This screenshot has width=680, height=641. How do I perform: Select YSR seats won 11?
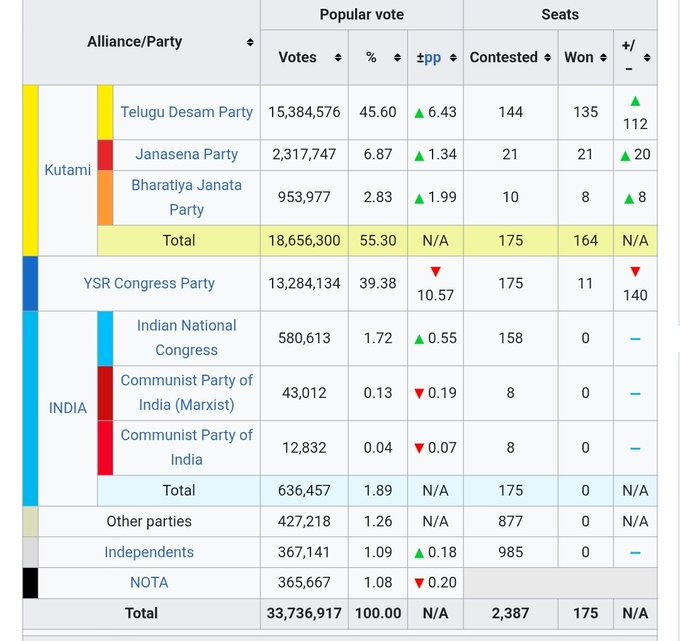click(x=585, y=283)
